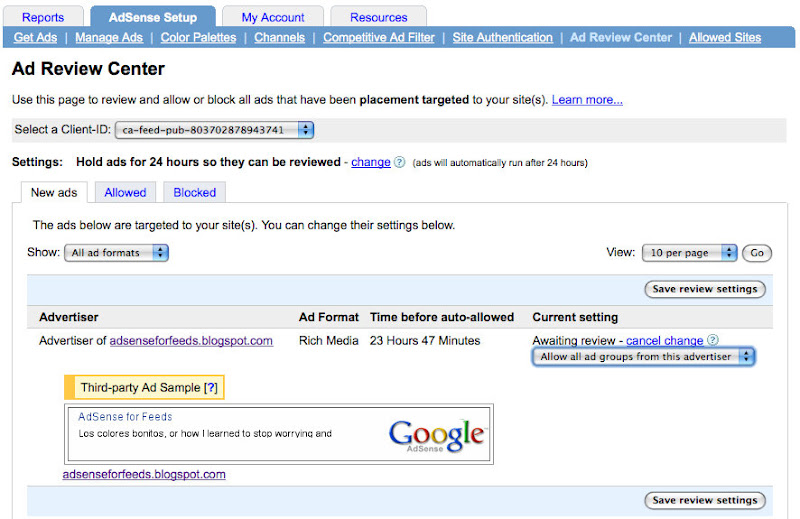Click the top Save review settings button

click(705, 289)
